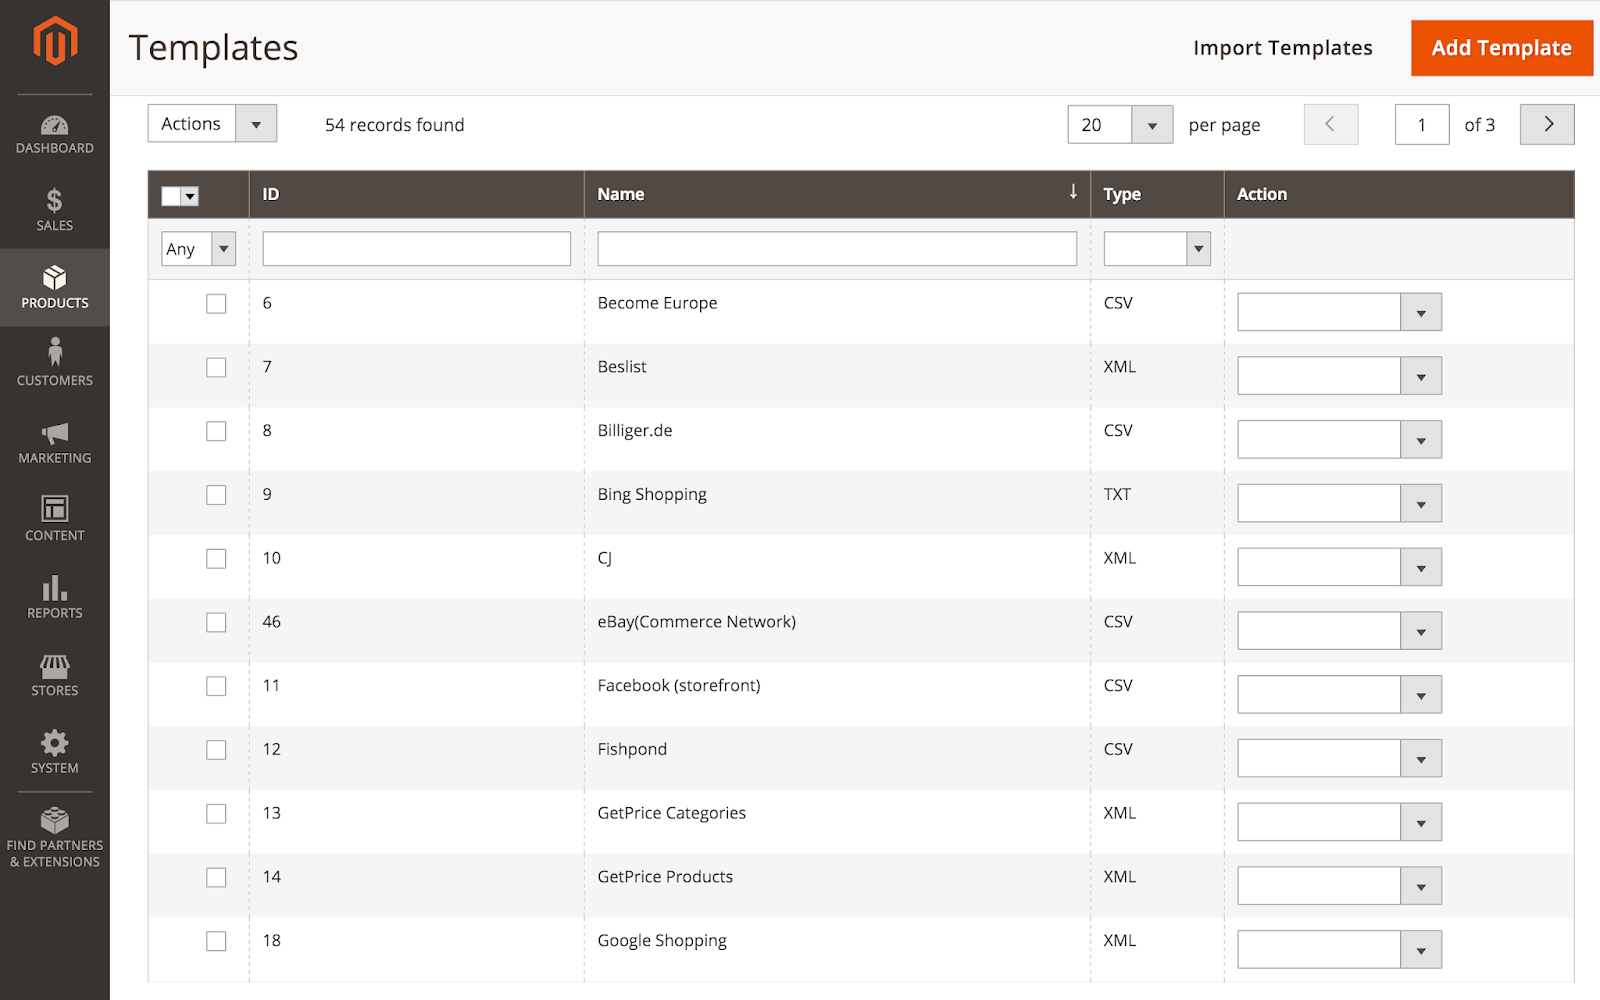Open action dropdown for Beslist
This screenshot has width=1600, height=1000.
(1339, 376)
